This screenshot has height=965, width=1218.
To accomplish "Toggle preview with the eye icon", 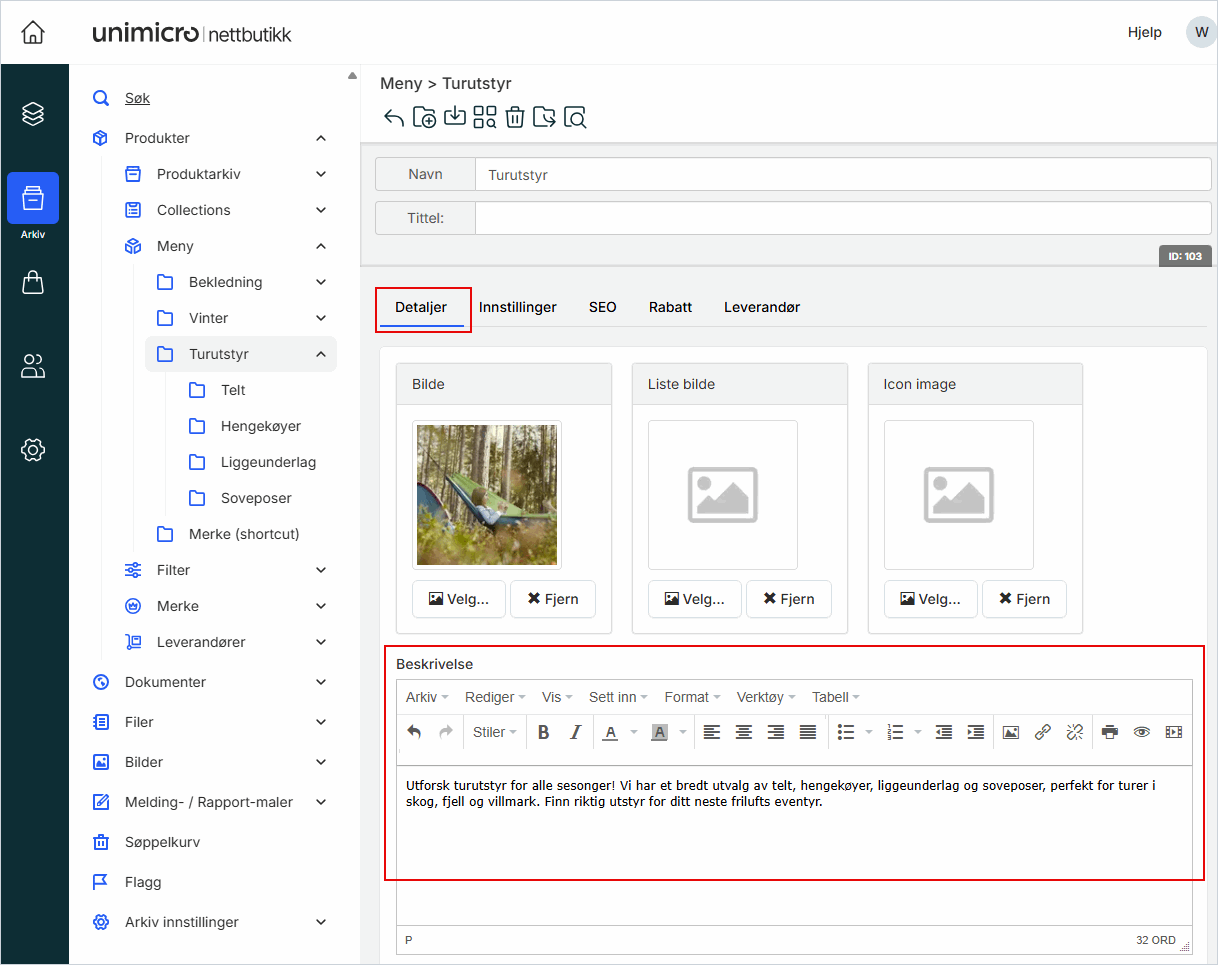I will coord(1141,732).
